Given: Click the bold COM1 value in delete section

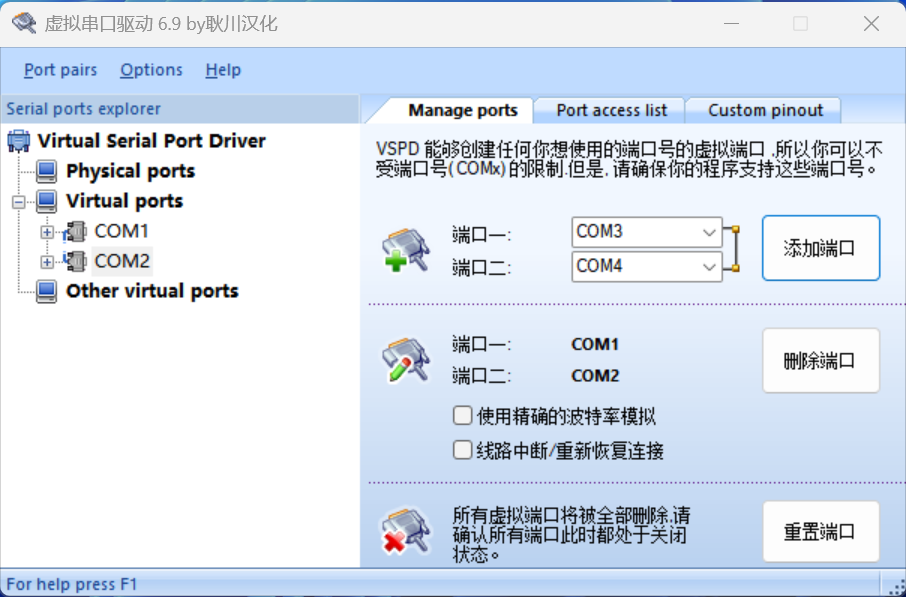Looking at the screenshot, I should (595, 344).
